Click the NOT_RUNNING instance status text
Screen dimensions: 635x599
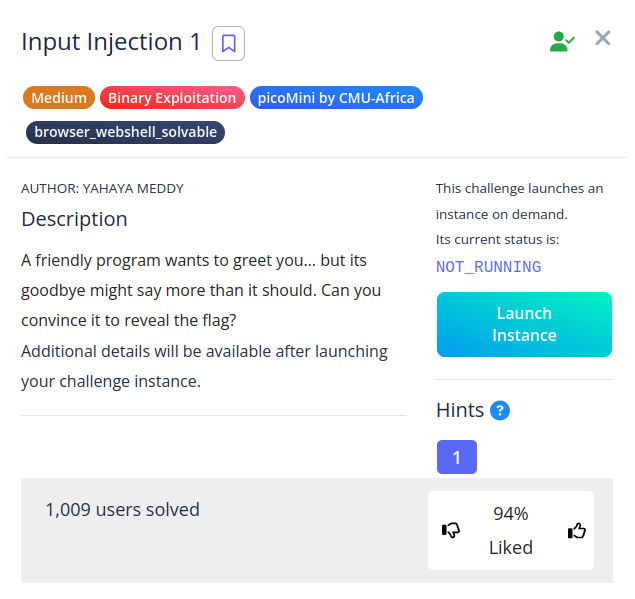(489, 267)
